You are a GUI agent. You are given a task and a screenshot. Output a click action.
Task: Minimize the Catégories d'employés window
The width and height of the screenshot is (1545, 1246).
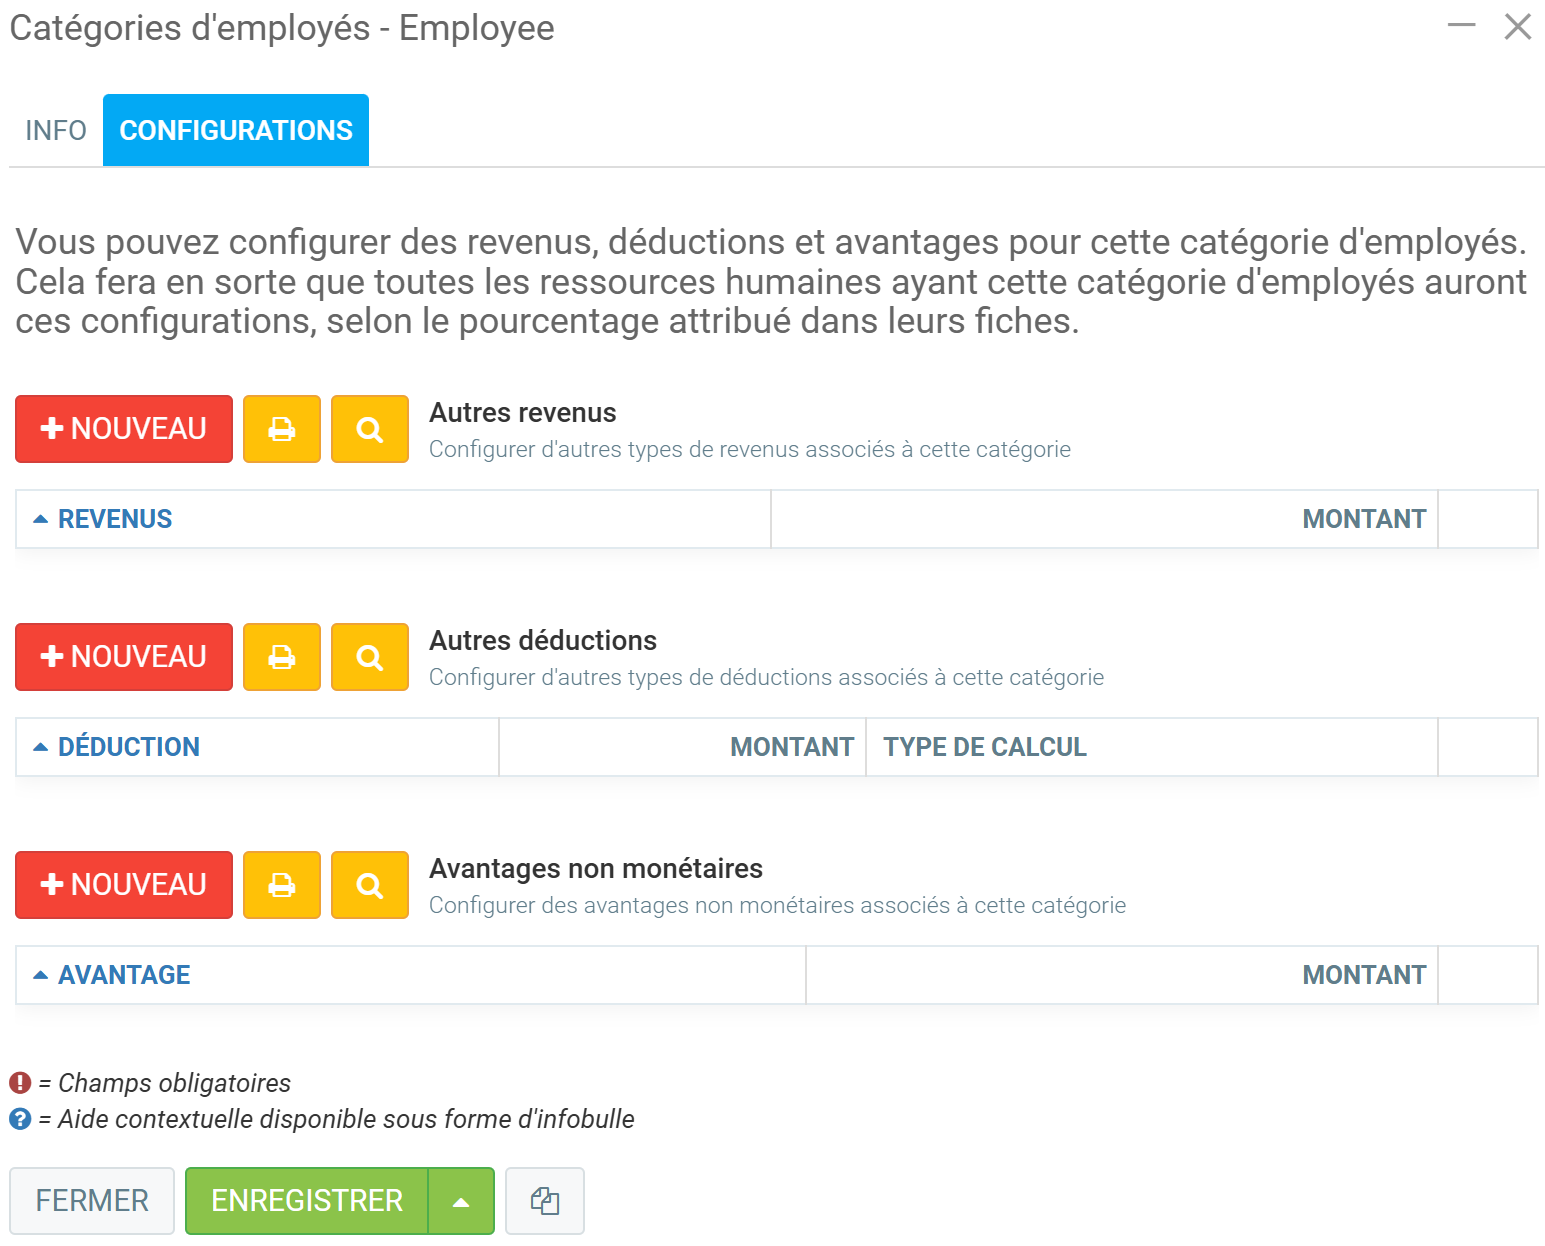coord(1461,26)
